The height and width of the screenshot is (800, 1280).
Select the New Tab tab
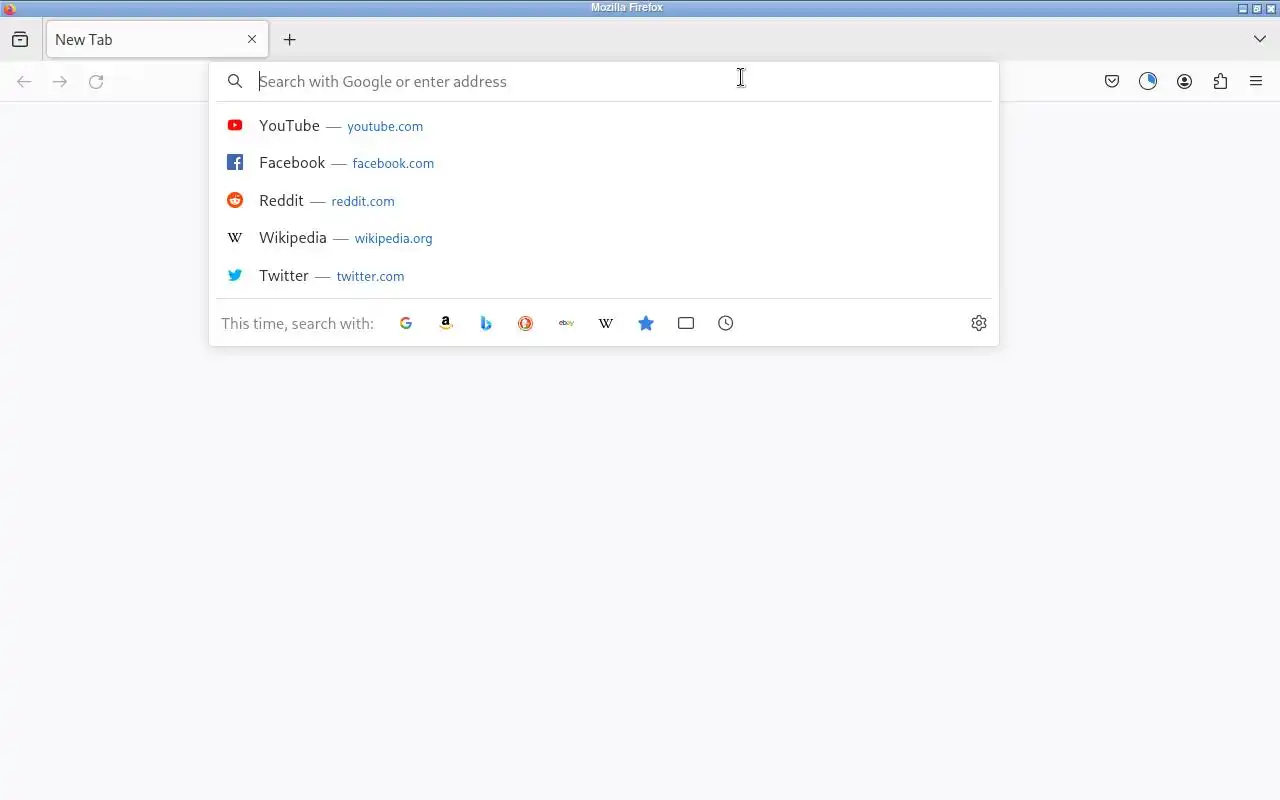coord(157,40)
